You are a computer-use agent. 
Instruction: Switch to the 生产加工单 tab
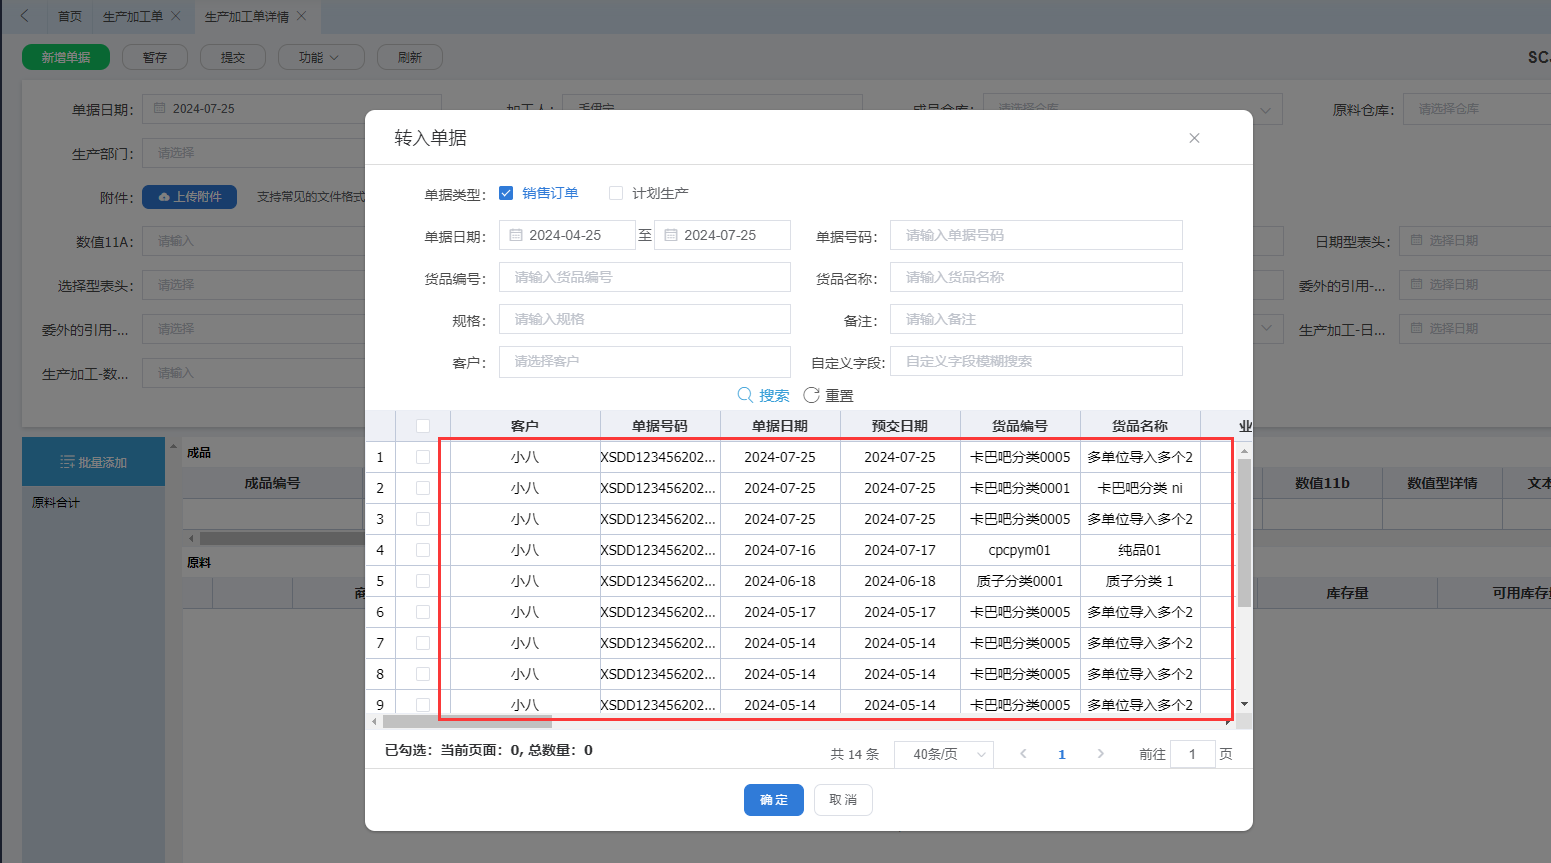click(x=132, y=16)
